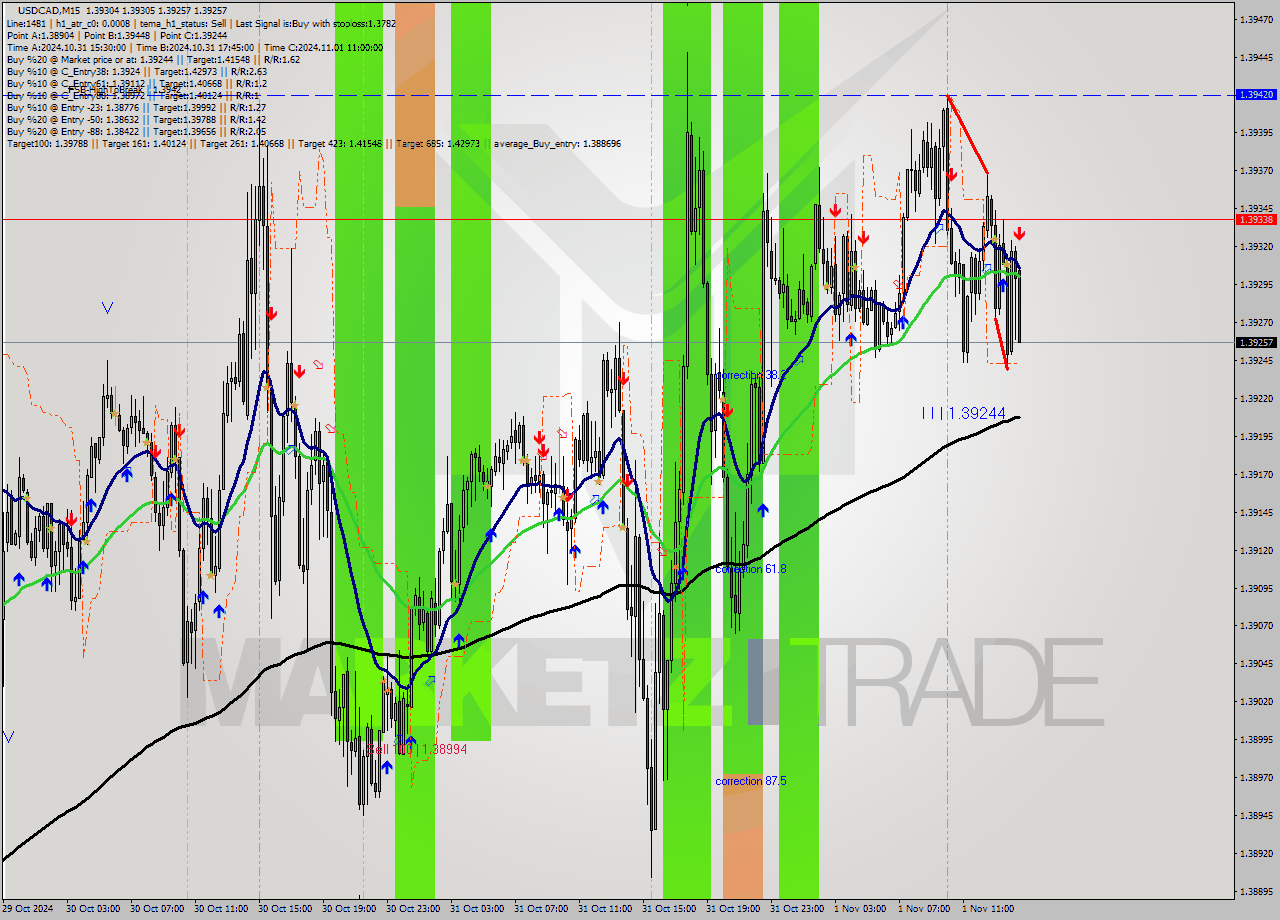Click the current price tag 1.39257
The image size is (1280, 920).
tap(1256, 342)
